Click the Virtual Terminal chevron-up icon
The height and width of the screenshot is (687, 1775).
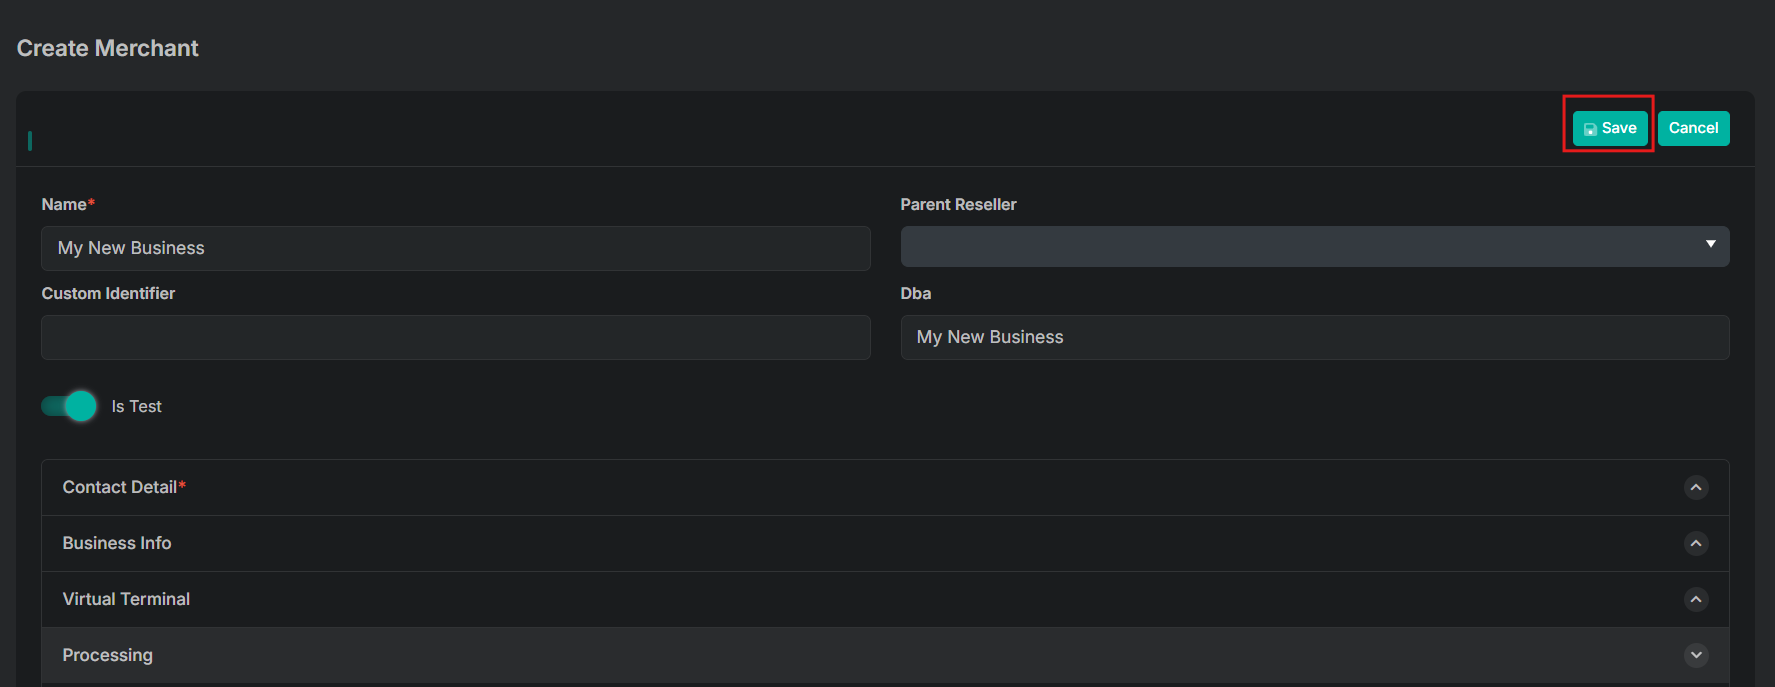[x=1696, y=600]
